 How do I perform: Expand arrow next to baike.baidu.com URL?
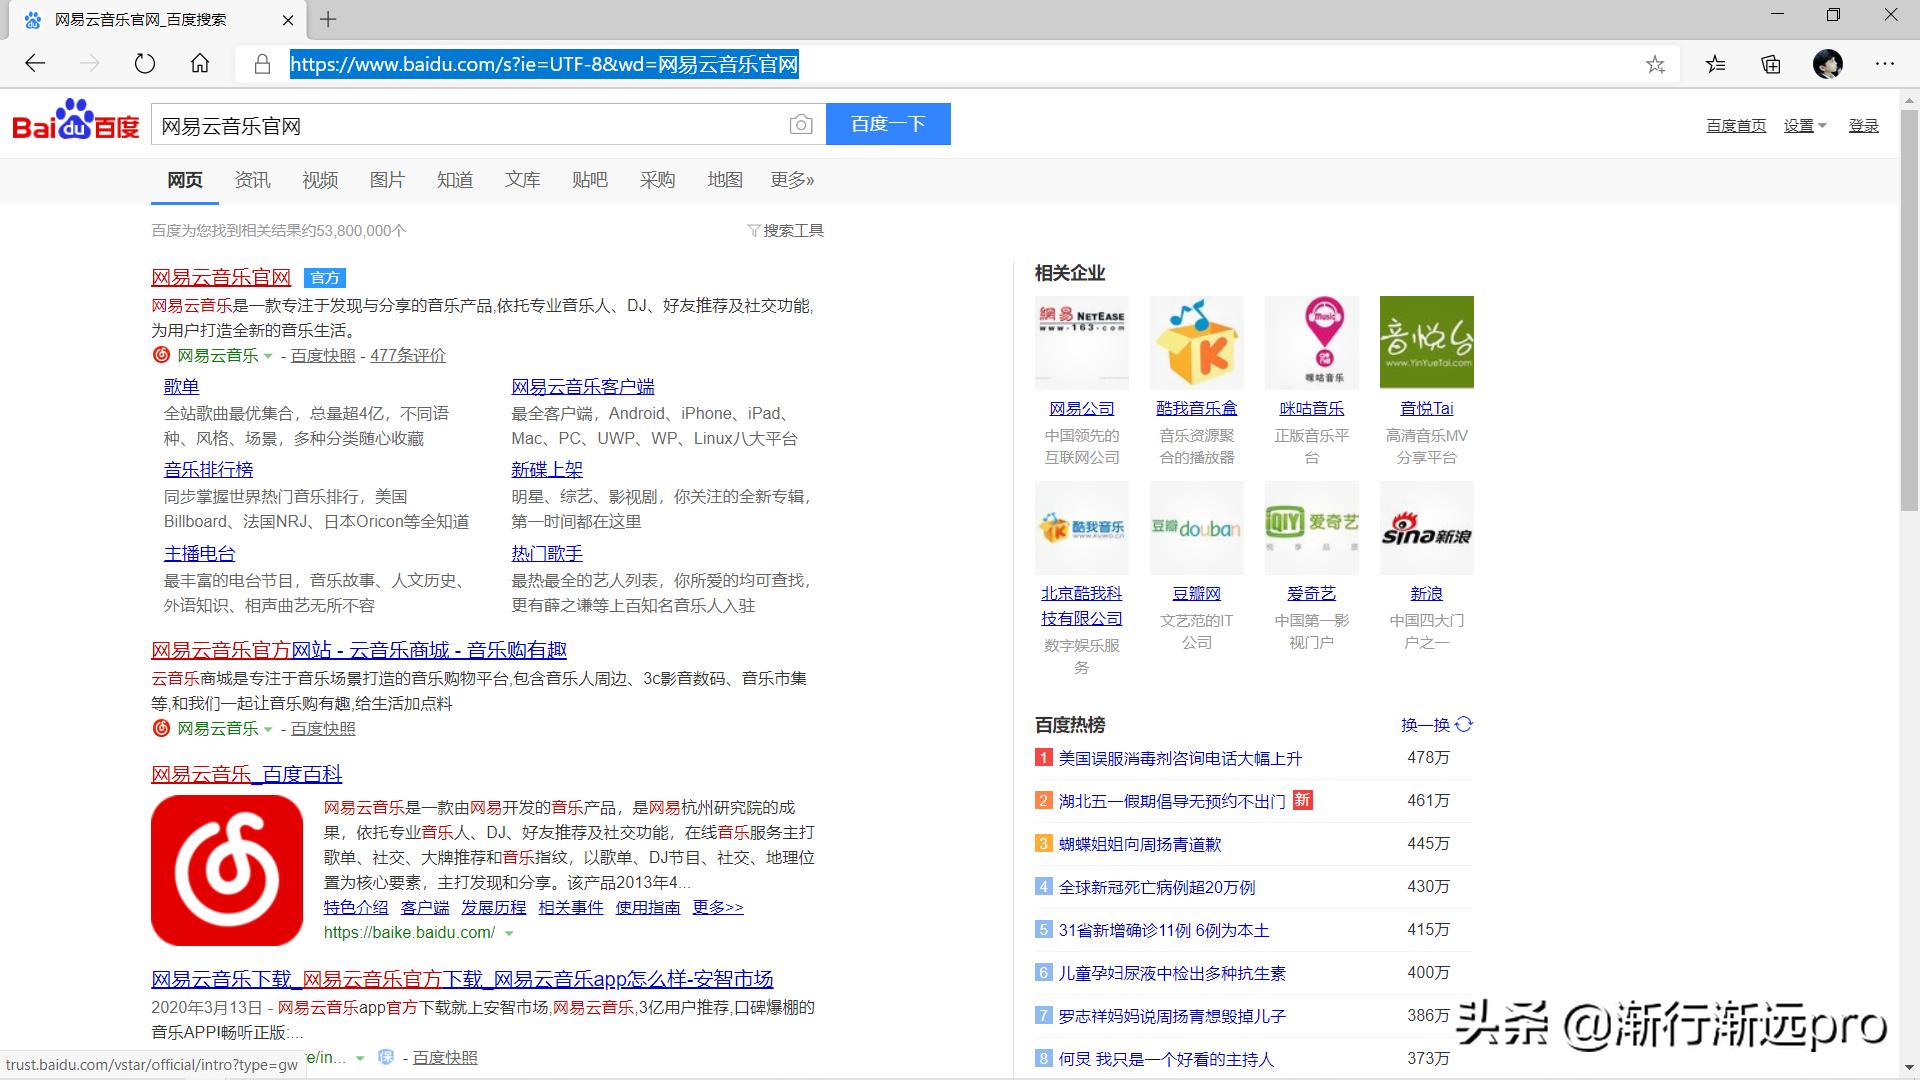pos(509,933)
